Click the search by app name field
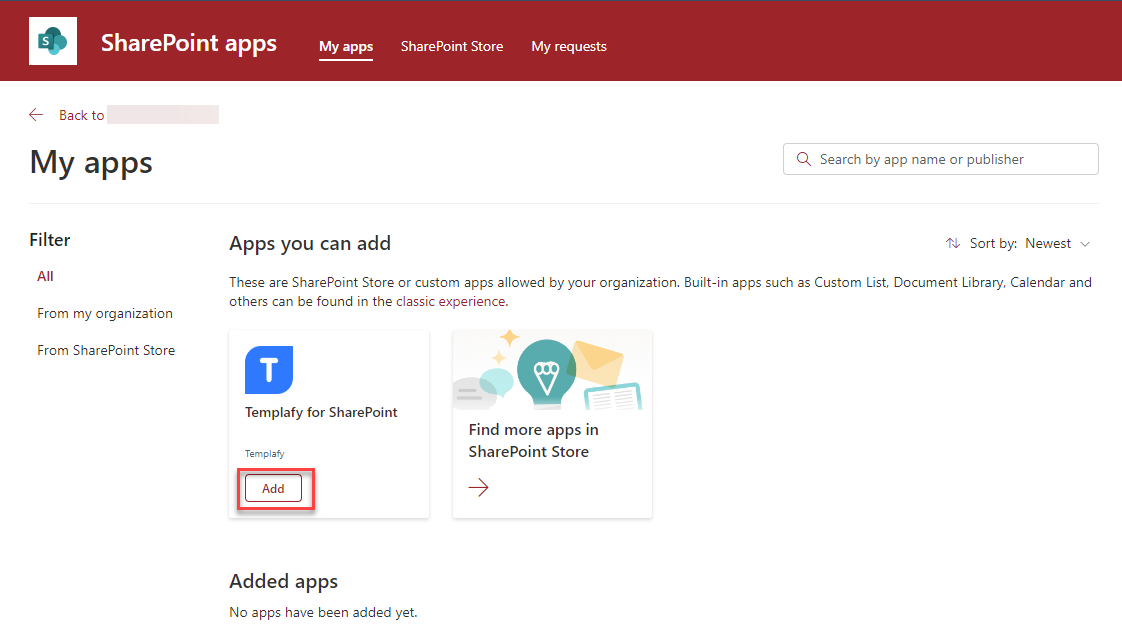Image resolution: width=1122 pixels, height=638 pixels. click(x=940, y=159)
